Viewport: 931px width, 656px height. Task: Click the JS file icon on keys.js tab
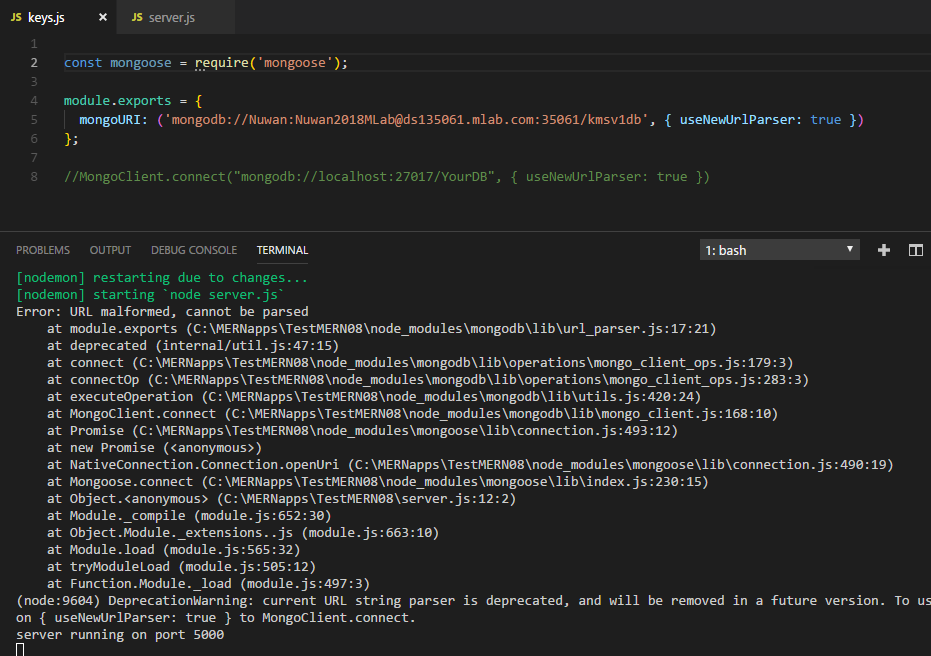point(16,18)
